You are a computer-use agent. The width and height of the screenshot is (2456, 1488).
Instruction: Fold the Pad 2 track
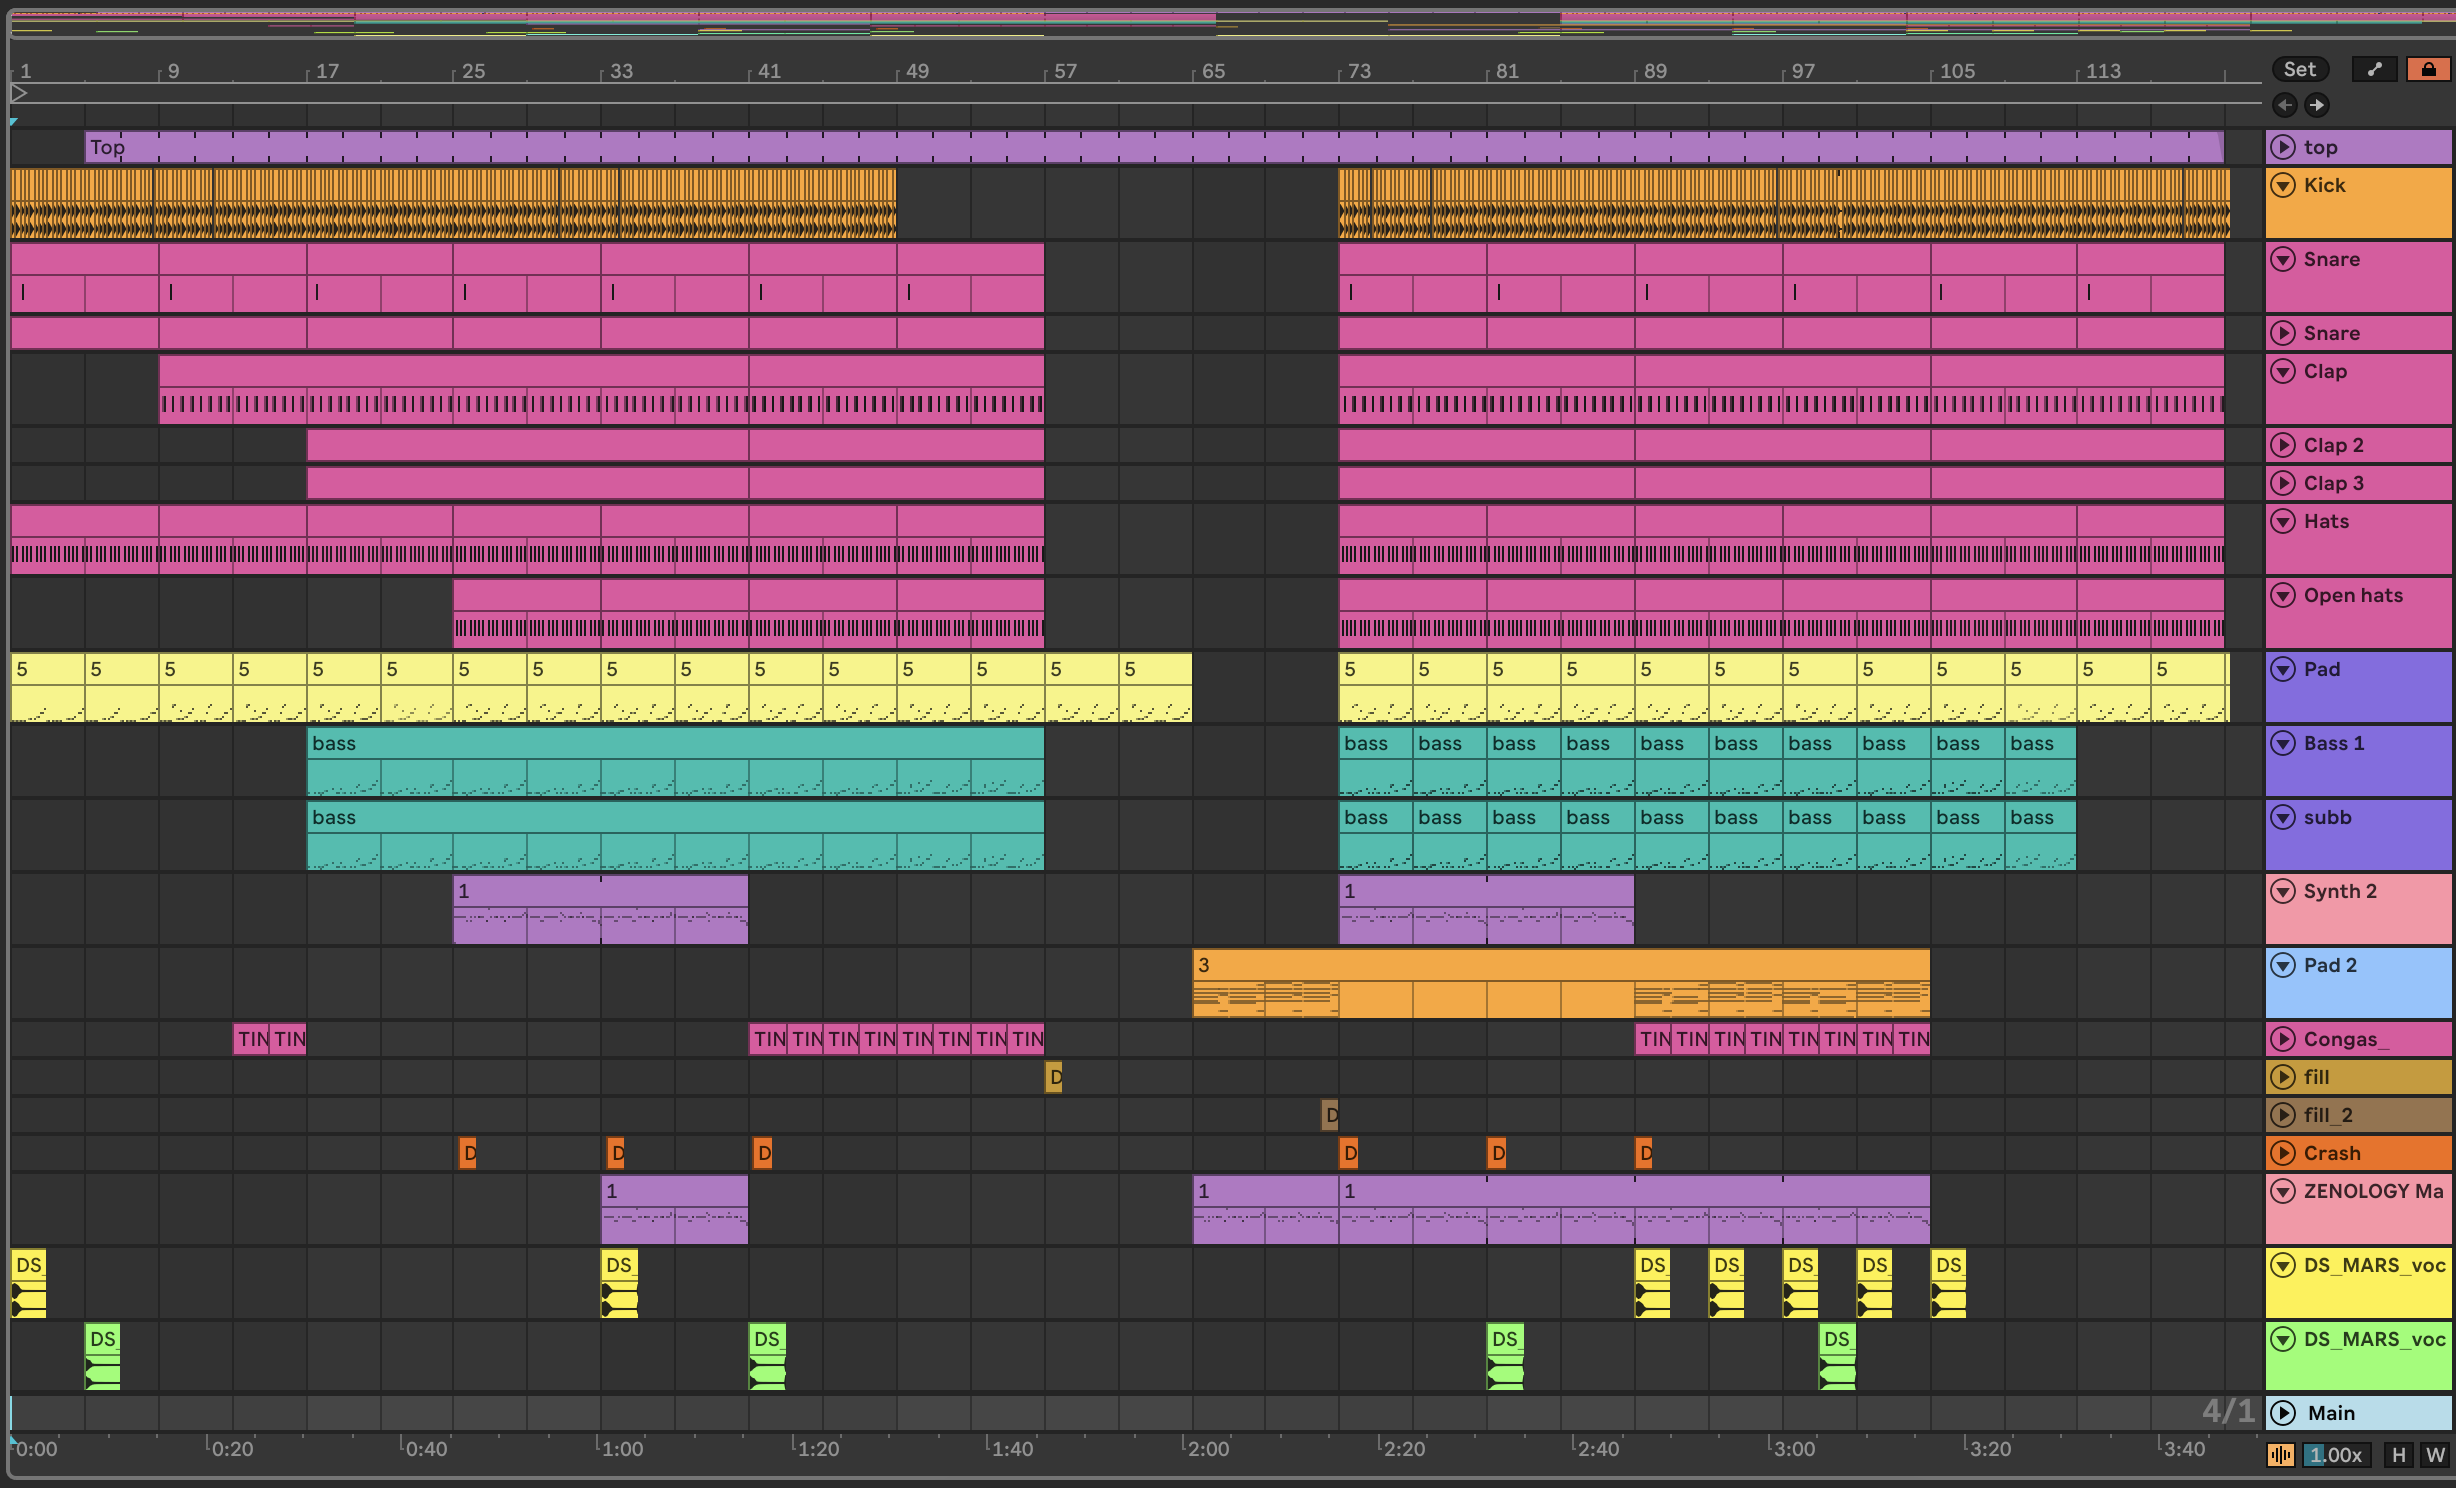(2283, 965)
